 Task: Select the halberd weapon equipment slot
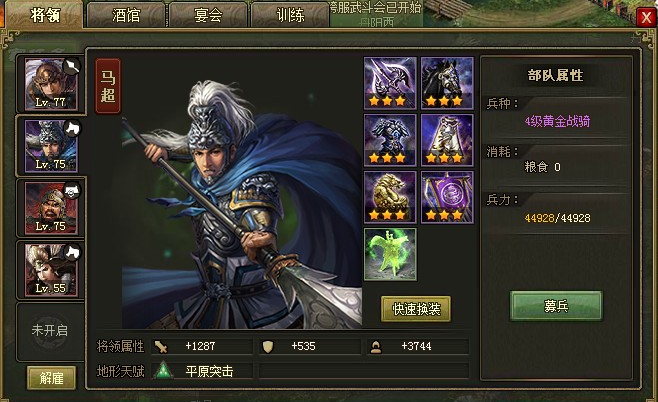390,83
